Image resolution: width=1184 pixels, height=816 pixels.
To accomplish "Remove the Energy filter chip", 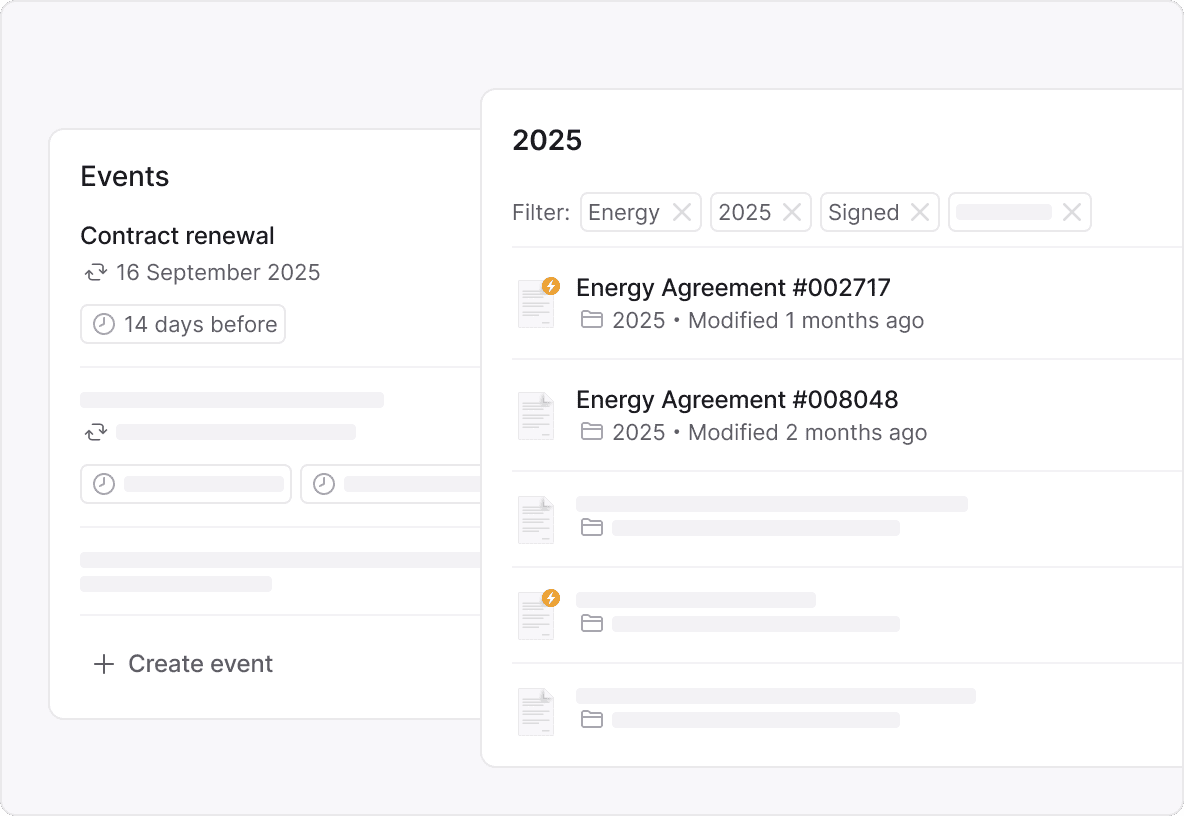I will click(x=681, y=212).
